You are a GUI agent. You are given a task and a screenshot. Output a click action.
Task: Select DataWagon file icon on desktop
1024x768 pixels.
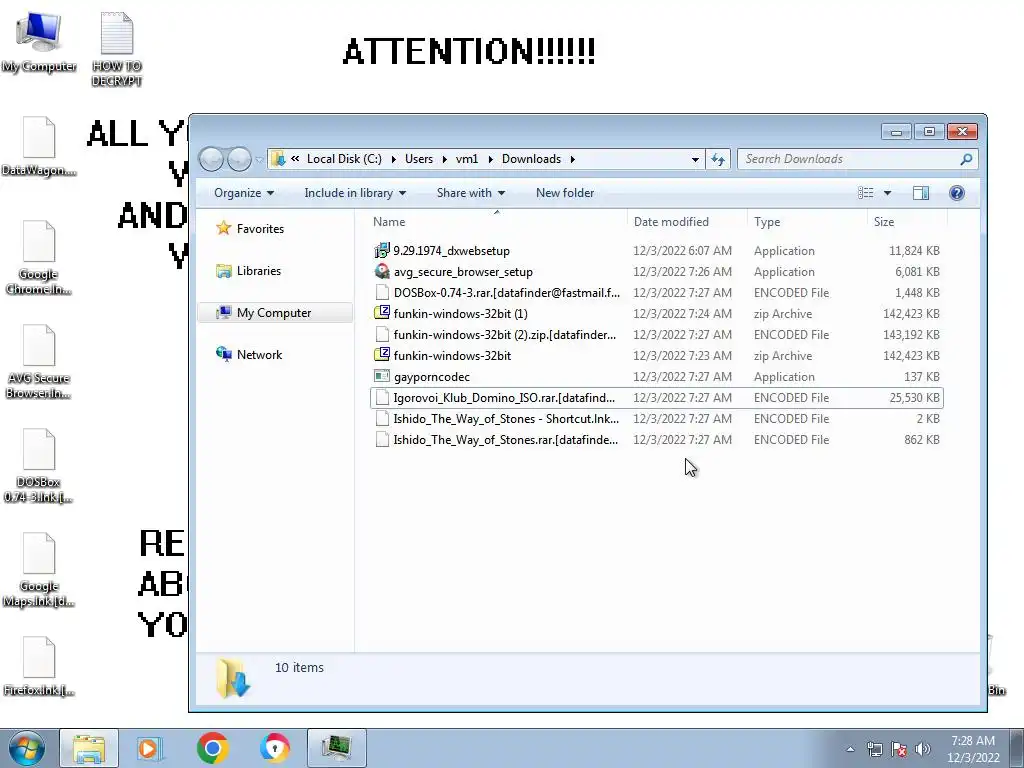(x=39, y=146)
